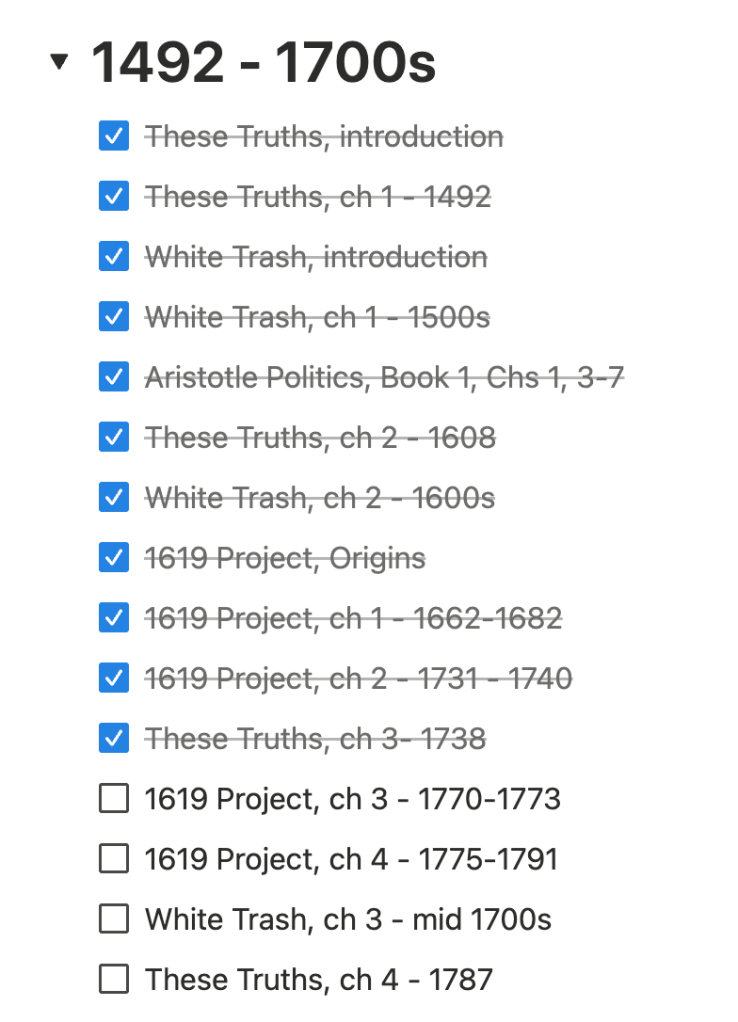Check These Truths, ch 4 - 1787
The width and height of the screenshot is (738, 1022).
(114, 979)
